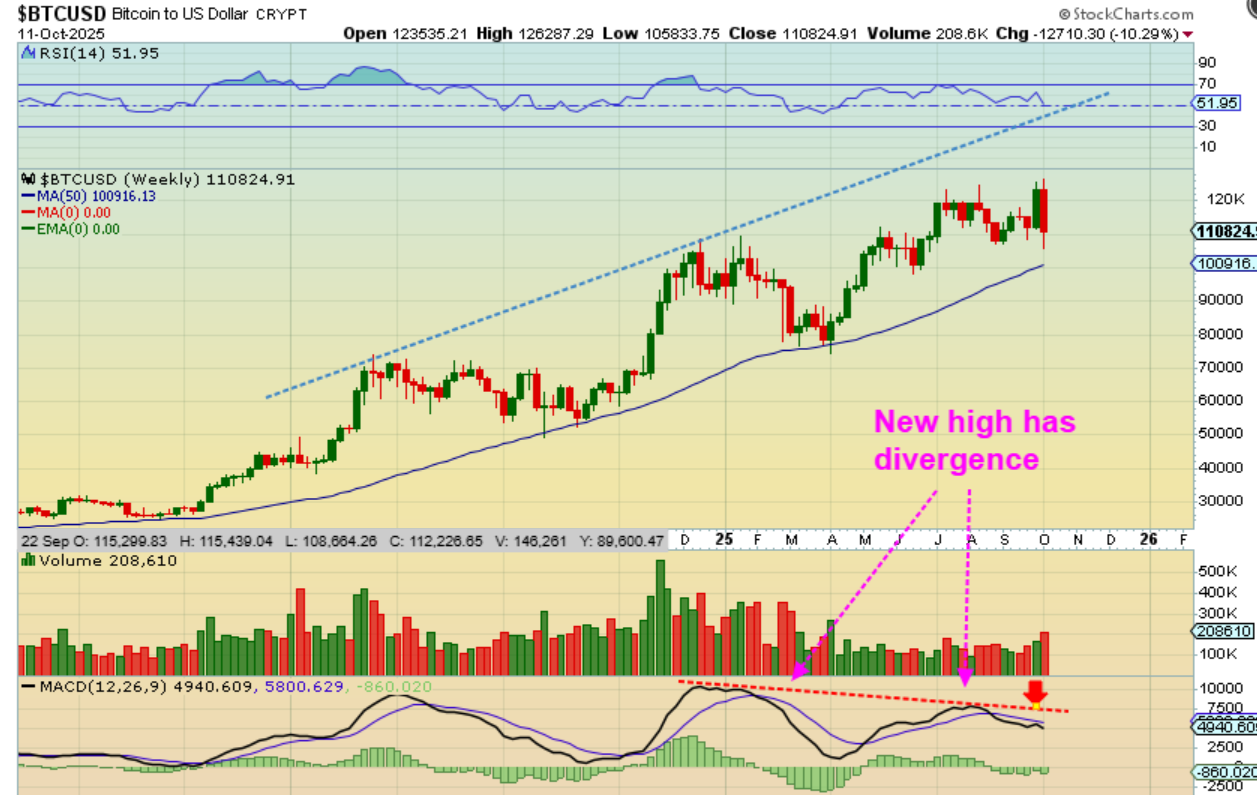The height and width of the screenshot is (795, 1257).
Task: Click the volume bars icon beside Volume 208,610
Action: pos(28,561)
